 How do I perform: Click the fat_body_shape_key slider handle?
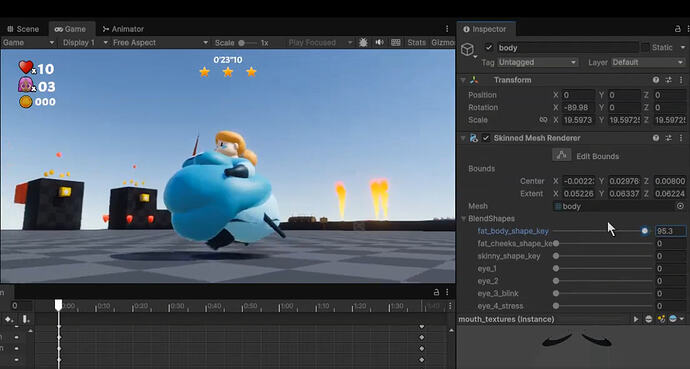[645, 231]
